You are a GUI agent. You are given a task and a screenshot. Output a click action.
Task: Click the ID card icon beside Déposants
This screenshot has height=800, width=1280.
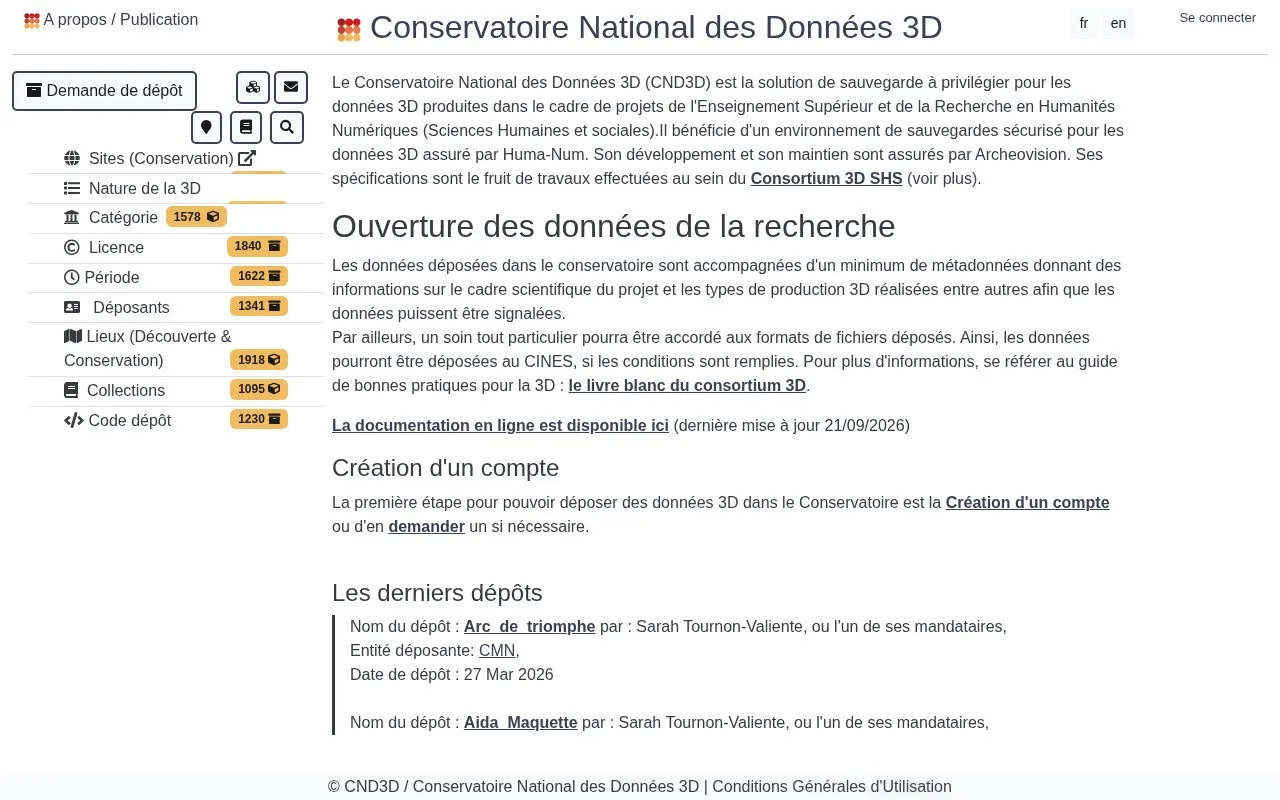(72, 307)
